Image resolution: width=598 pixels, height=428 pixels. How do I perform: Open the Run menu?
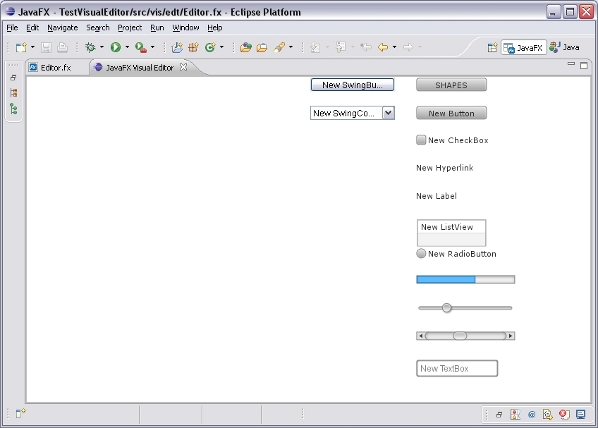coord(157,28)
